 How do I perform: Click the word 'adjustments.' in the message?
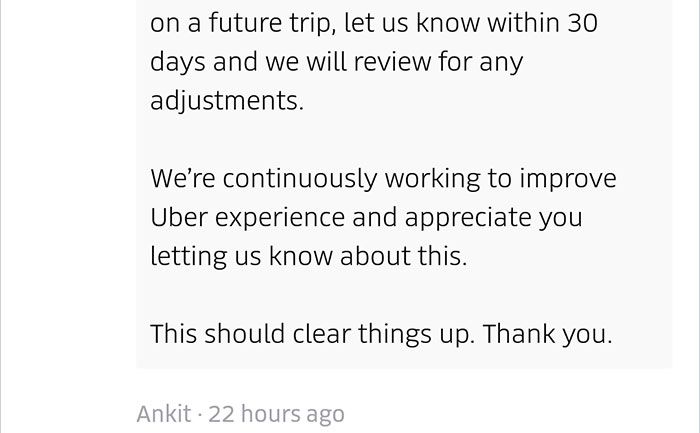pyautogui.click(x=227, y=101)
